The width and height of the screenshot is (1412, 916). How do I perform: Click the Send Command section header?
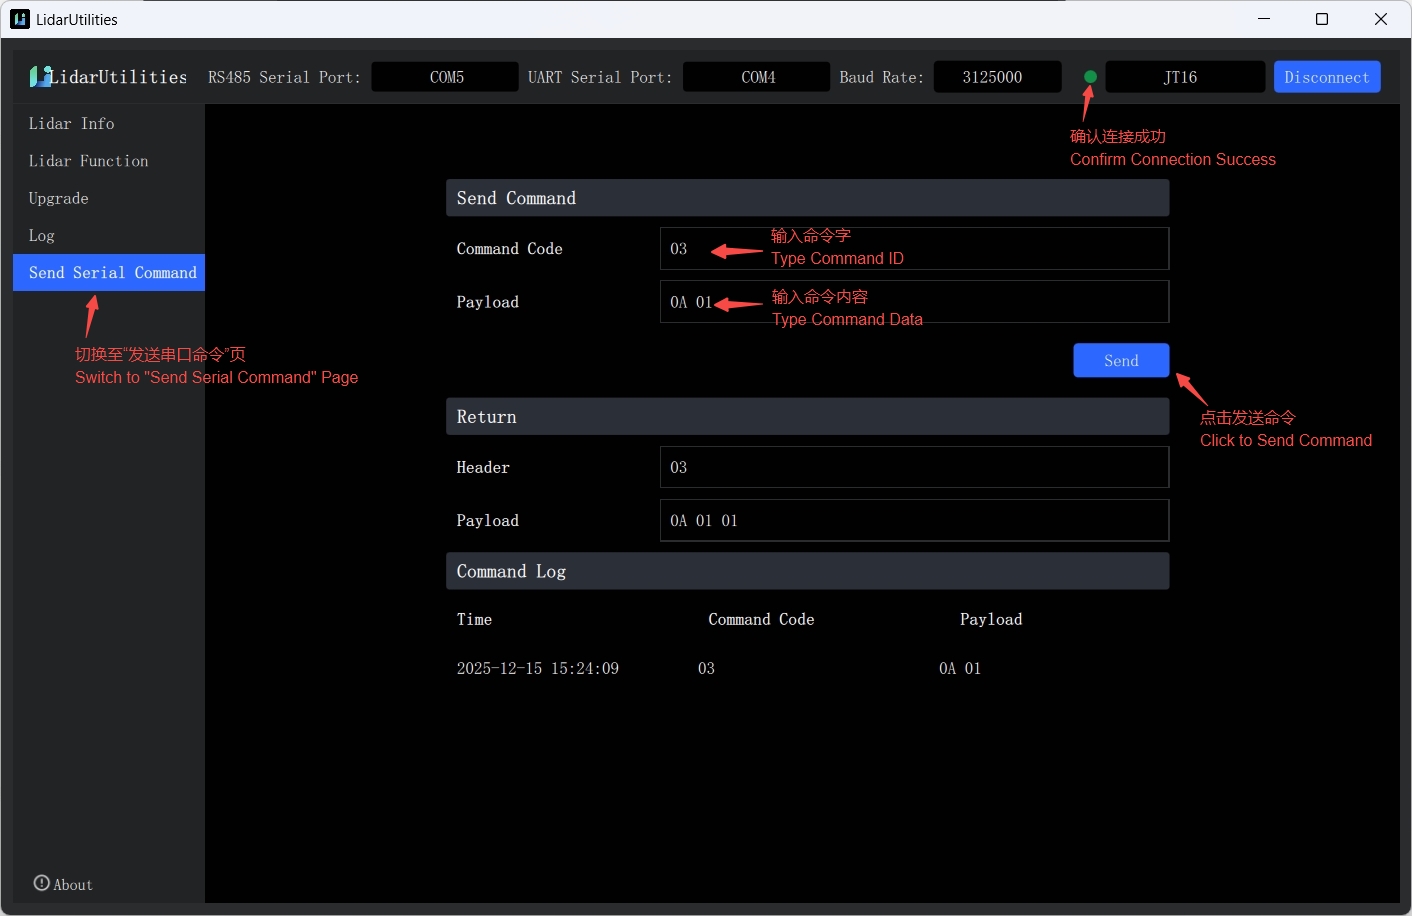[x=807, y=197]
